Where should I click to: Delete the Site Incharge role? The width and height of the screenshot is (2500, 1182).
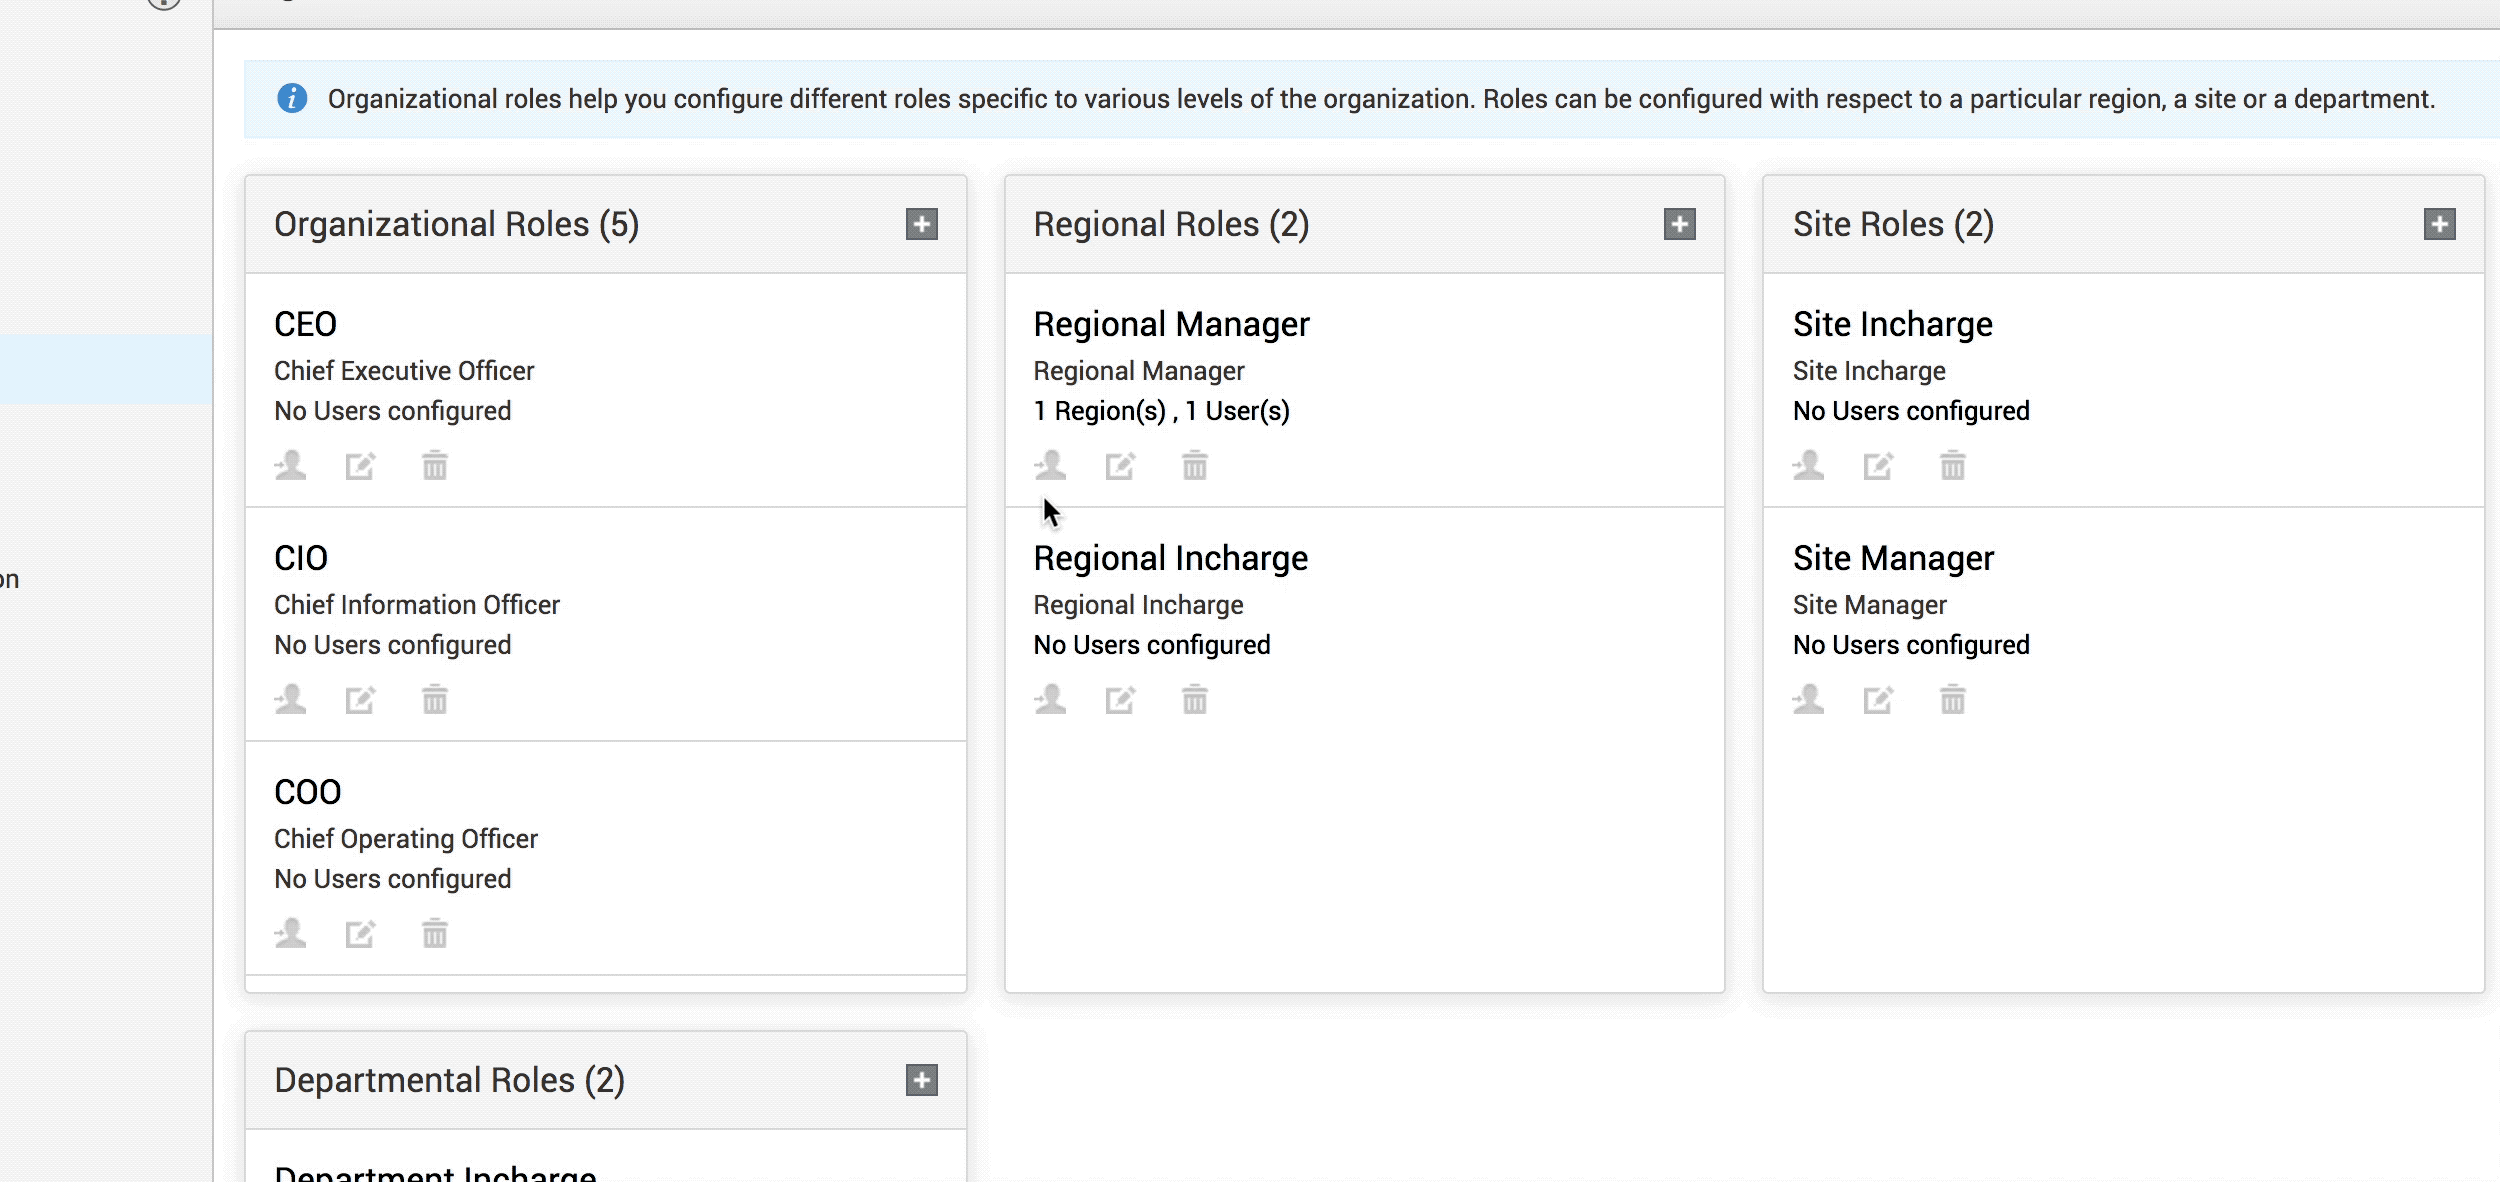(x=1952, y=466)
